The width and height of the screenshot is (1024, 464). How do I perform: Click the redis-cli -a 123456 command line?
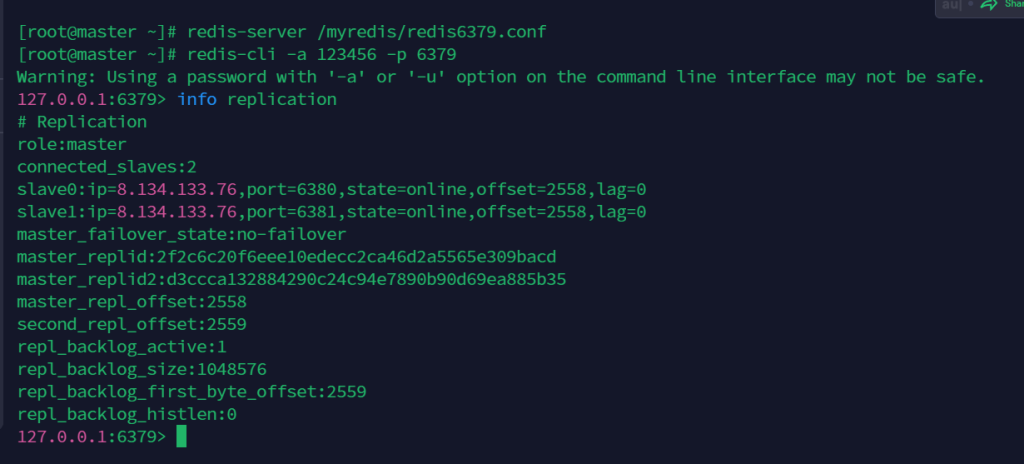click(318, 54)
